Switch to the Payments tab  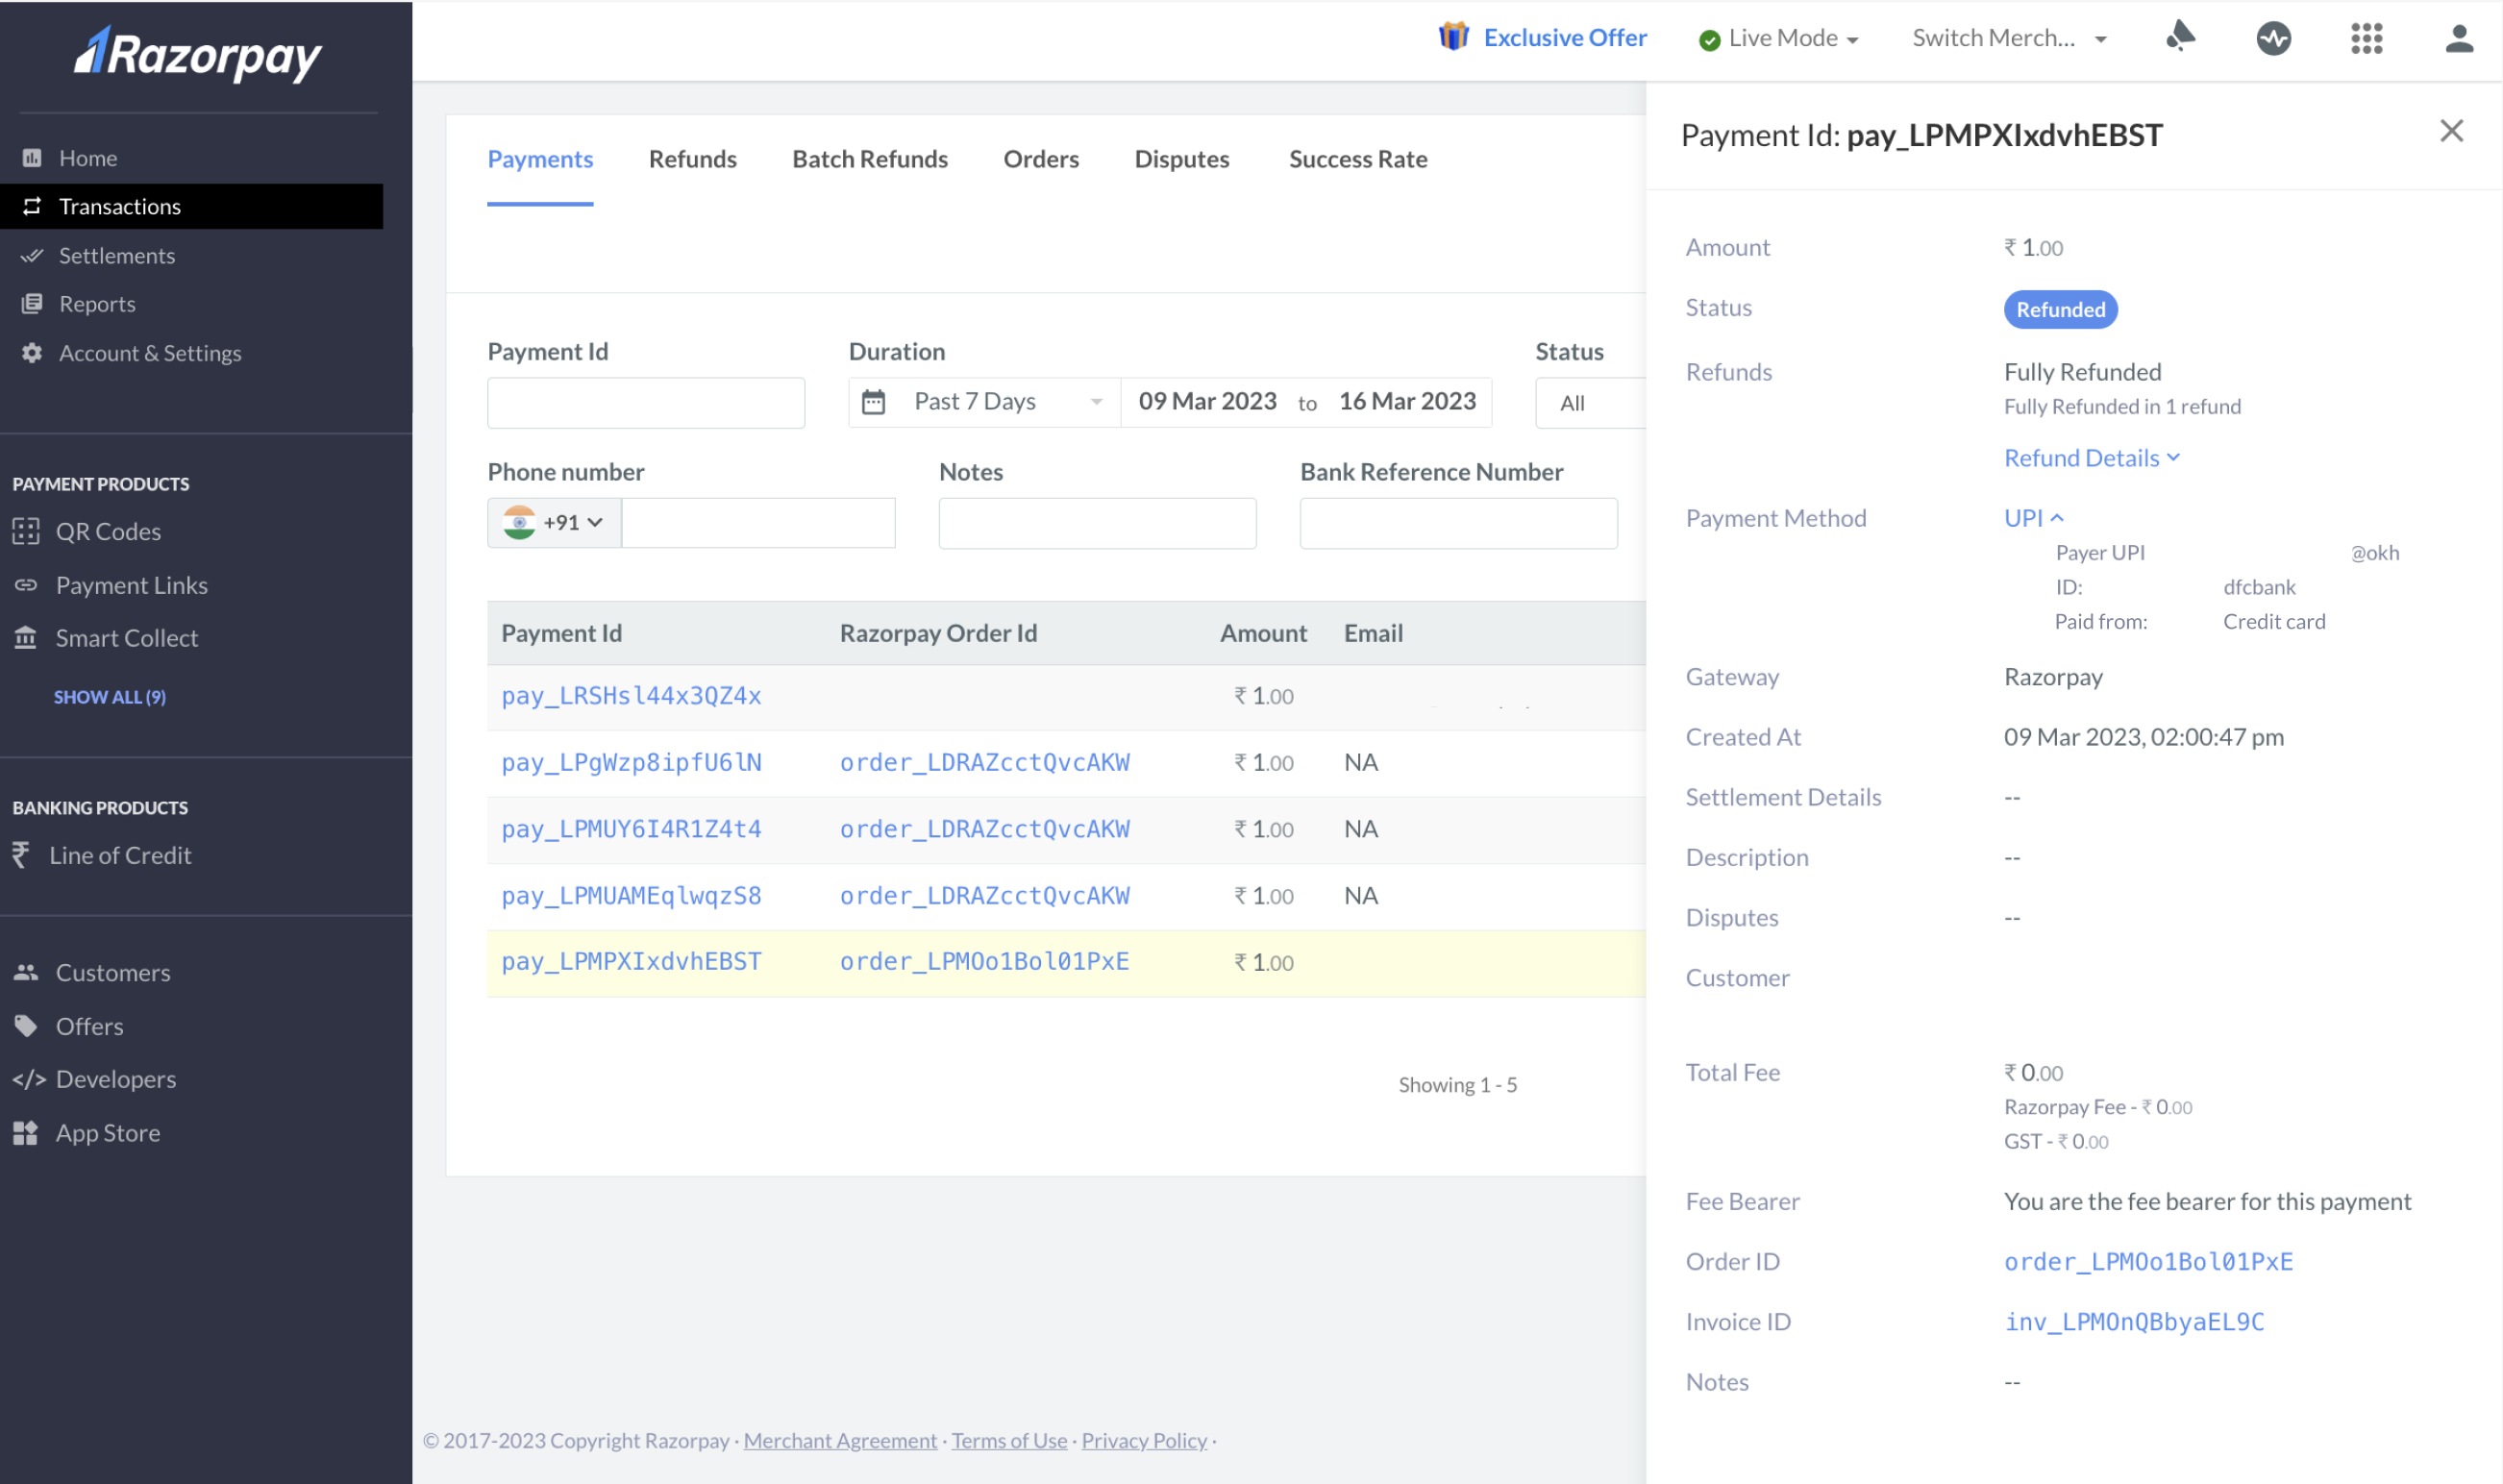coord(540,159)
